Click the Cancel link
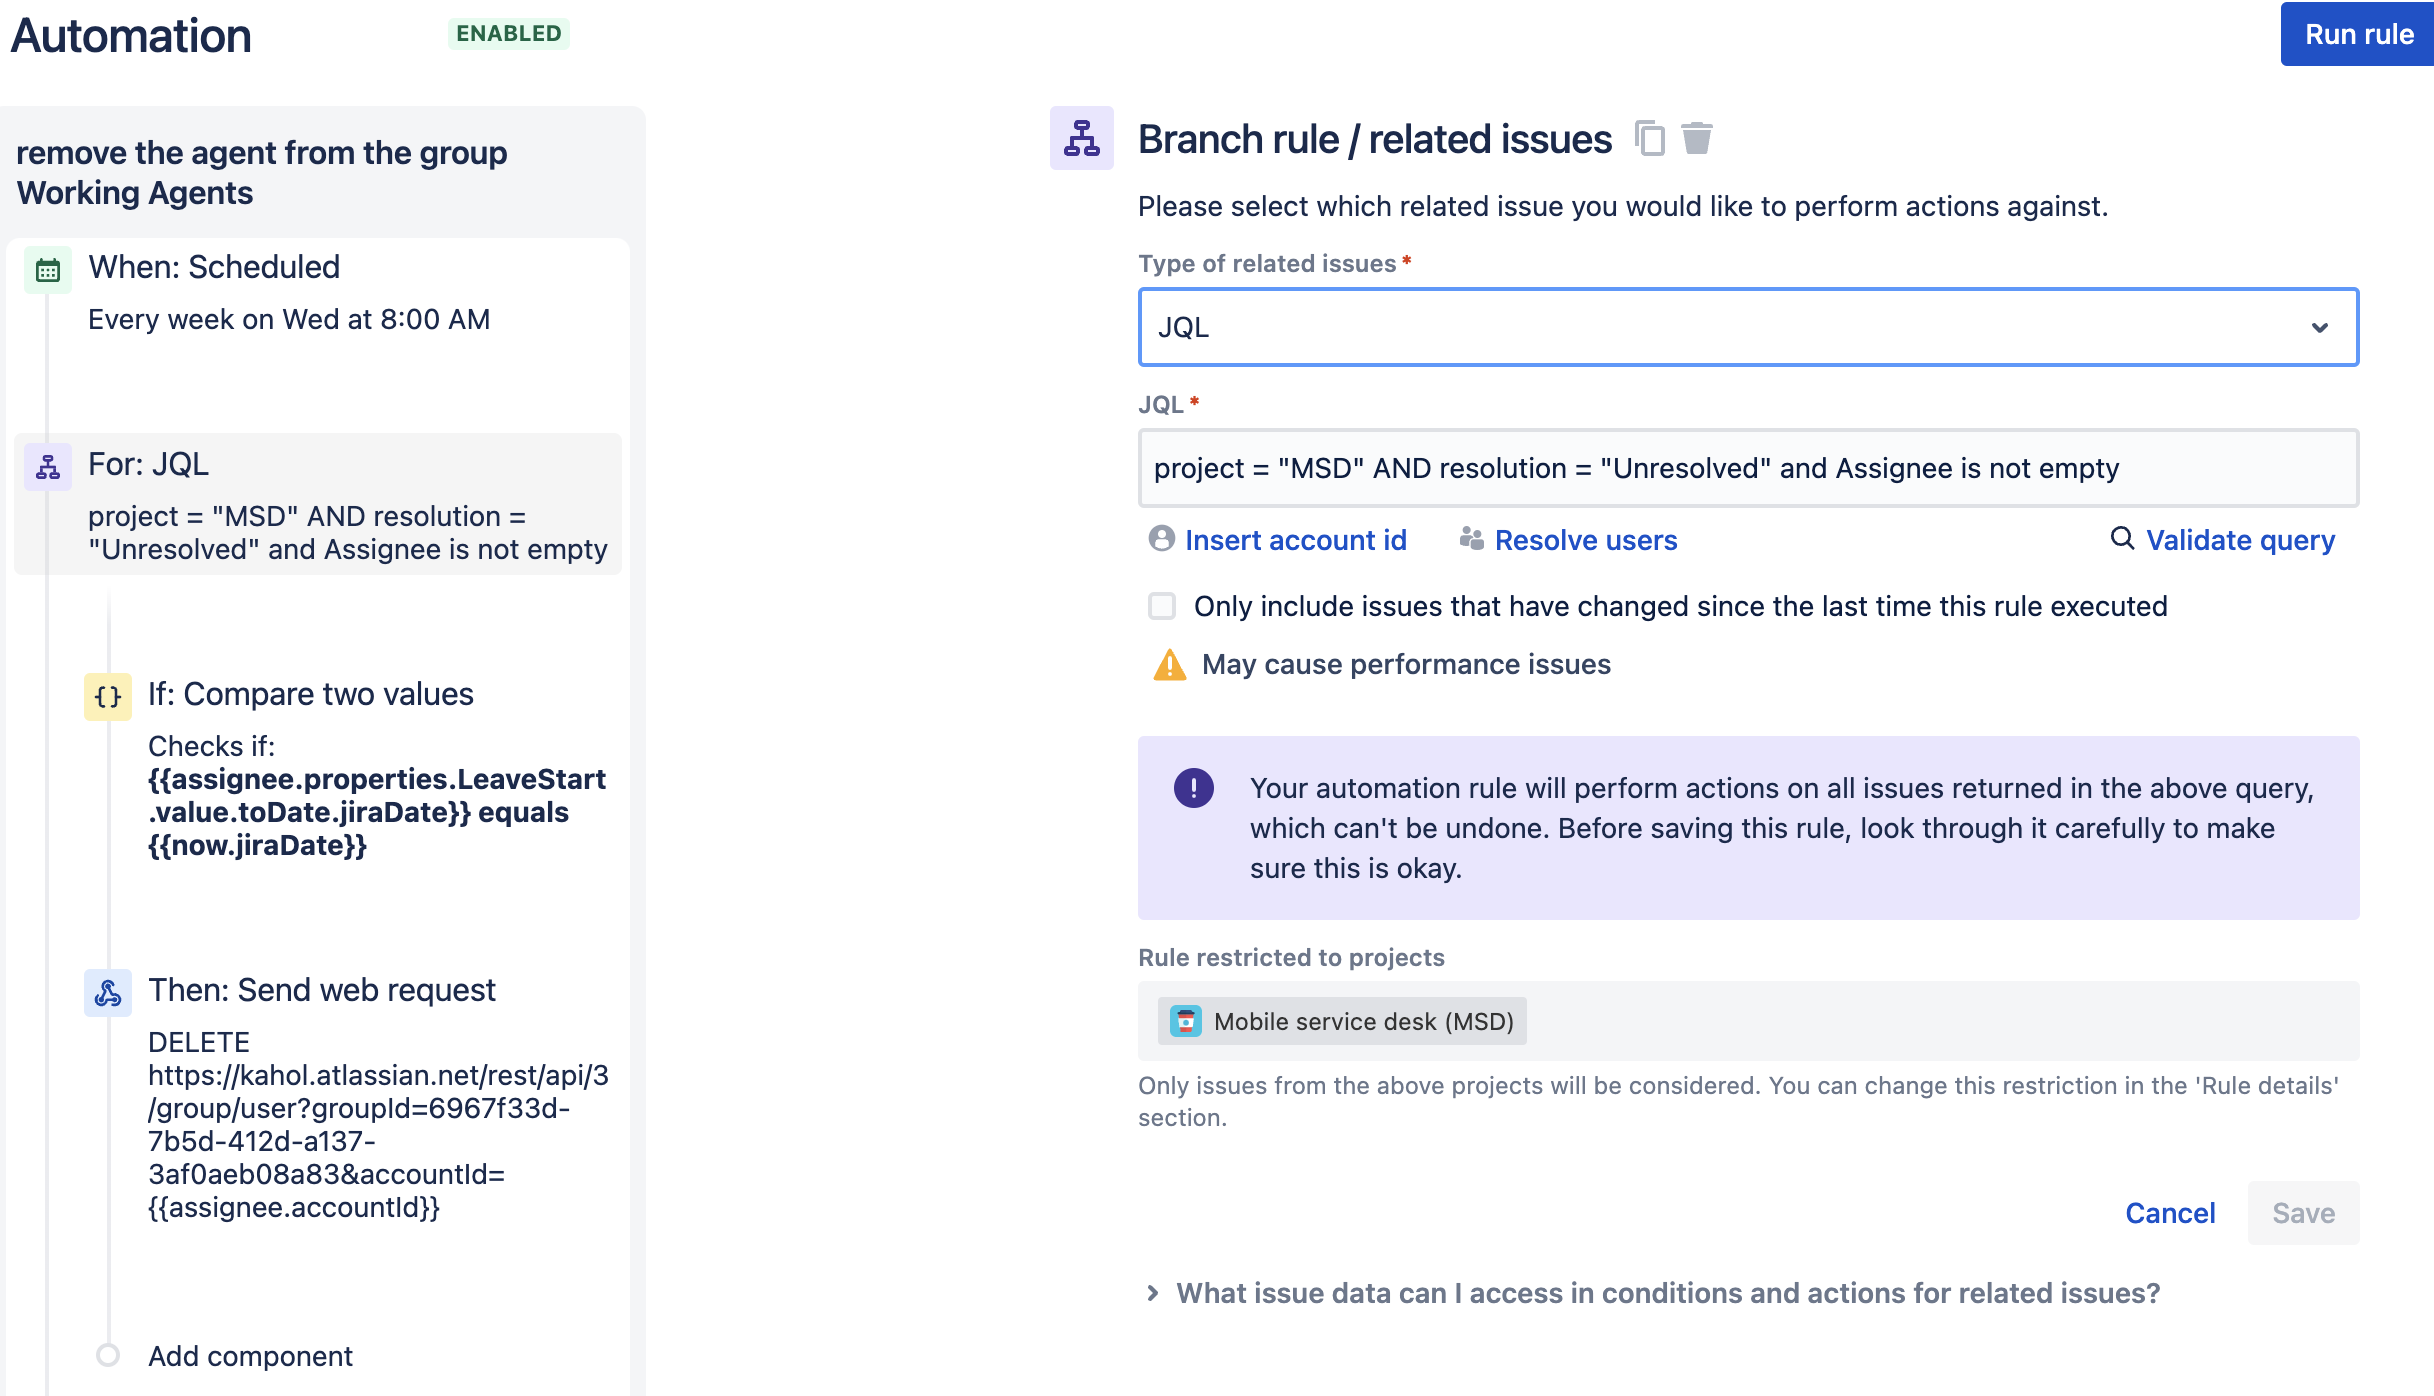Screen dimensions: 2434x1396 point(2170,1213)
